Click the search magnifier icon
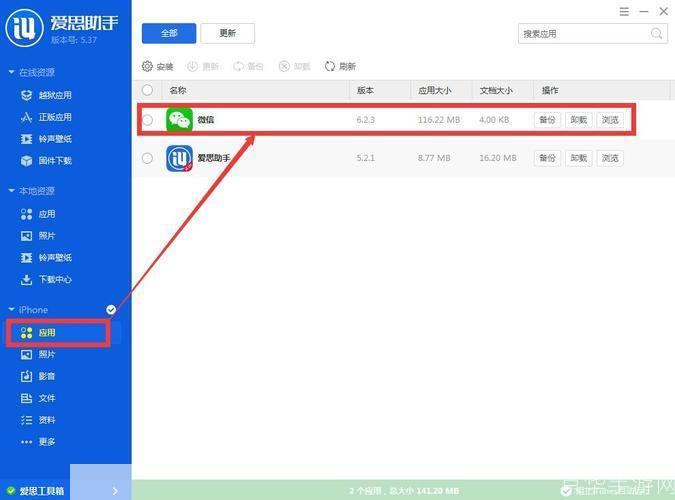 point(656,33)
